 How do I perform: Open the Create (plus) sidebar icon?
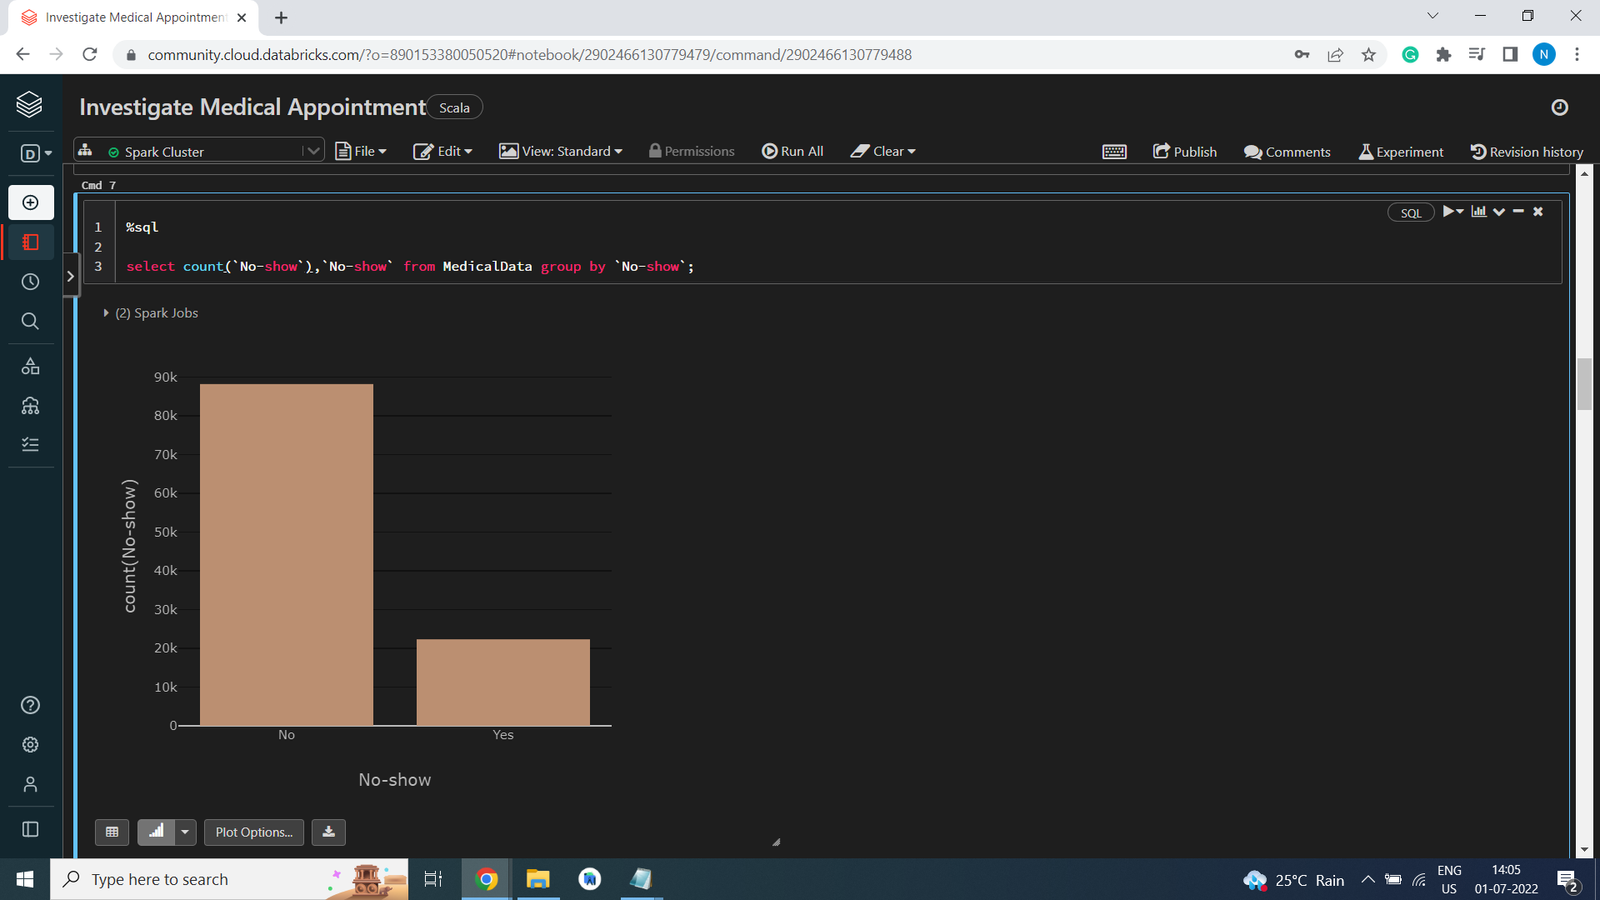point(31,203)
